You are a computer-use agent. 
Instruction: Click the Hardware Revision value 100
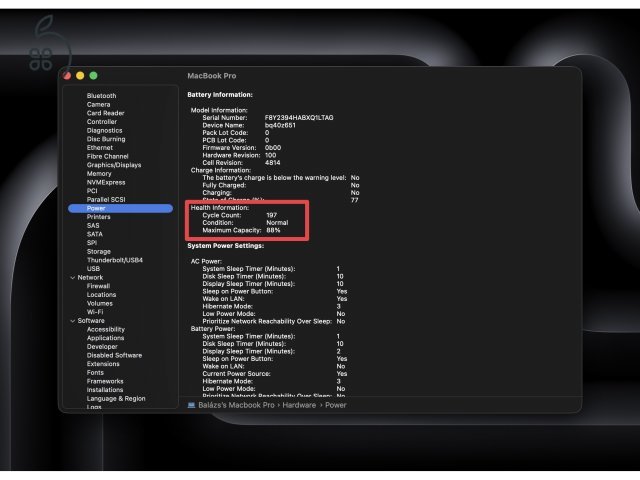click(270, 155)
